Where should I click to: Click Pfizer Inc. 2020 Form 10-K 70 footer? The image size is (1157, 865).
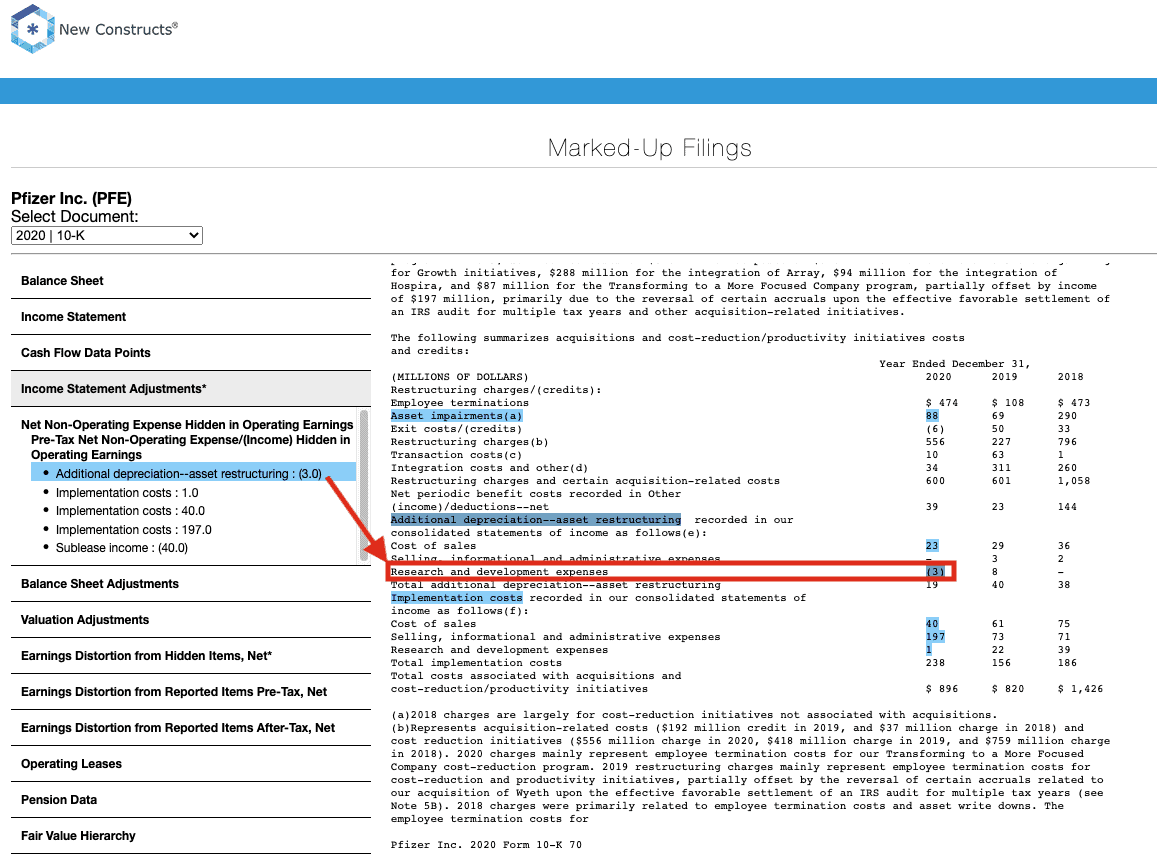486,845
